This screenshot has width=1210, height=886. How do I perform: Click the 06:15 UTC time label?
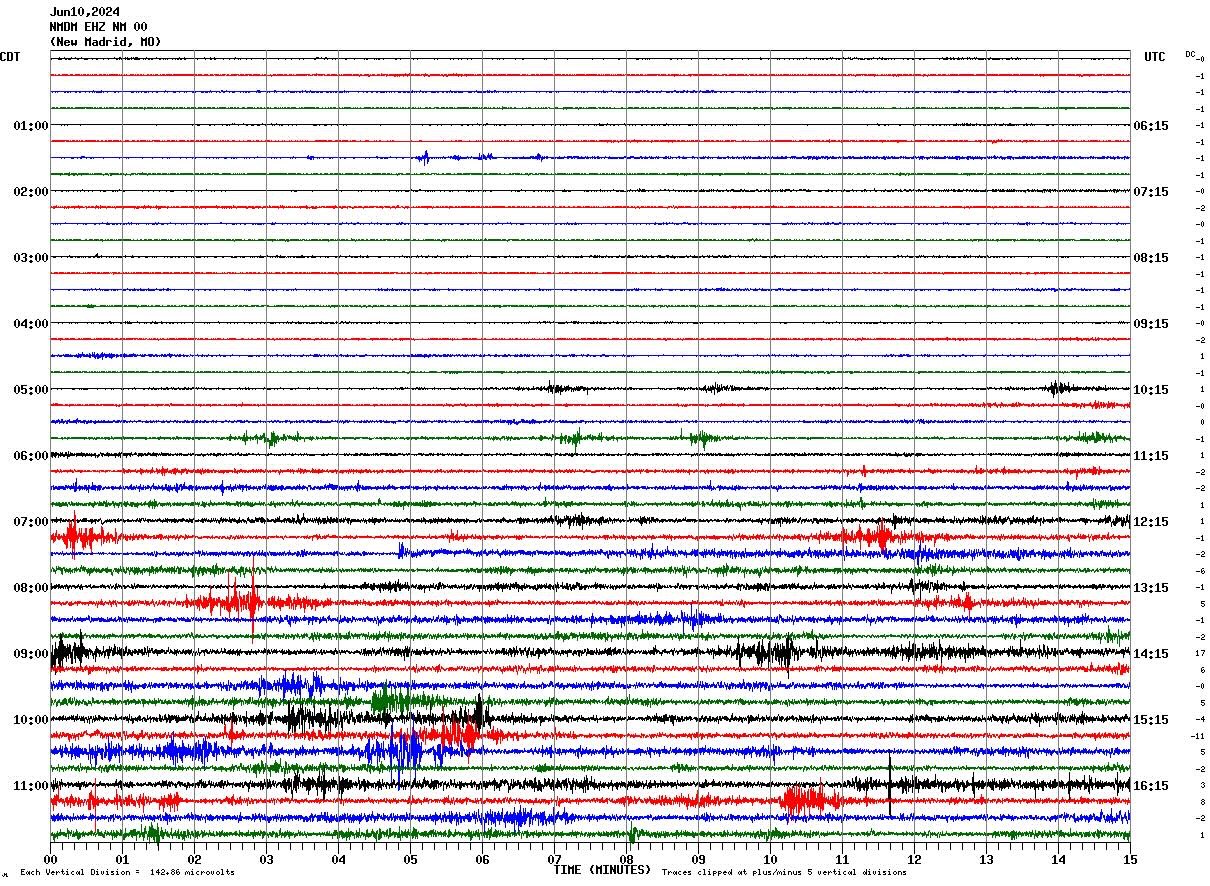pyautogui.click(x=1151, y=126)
